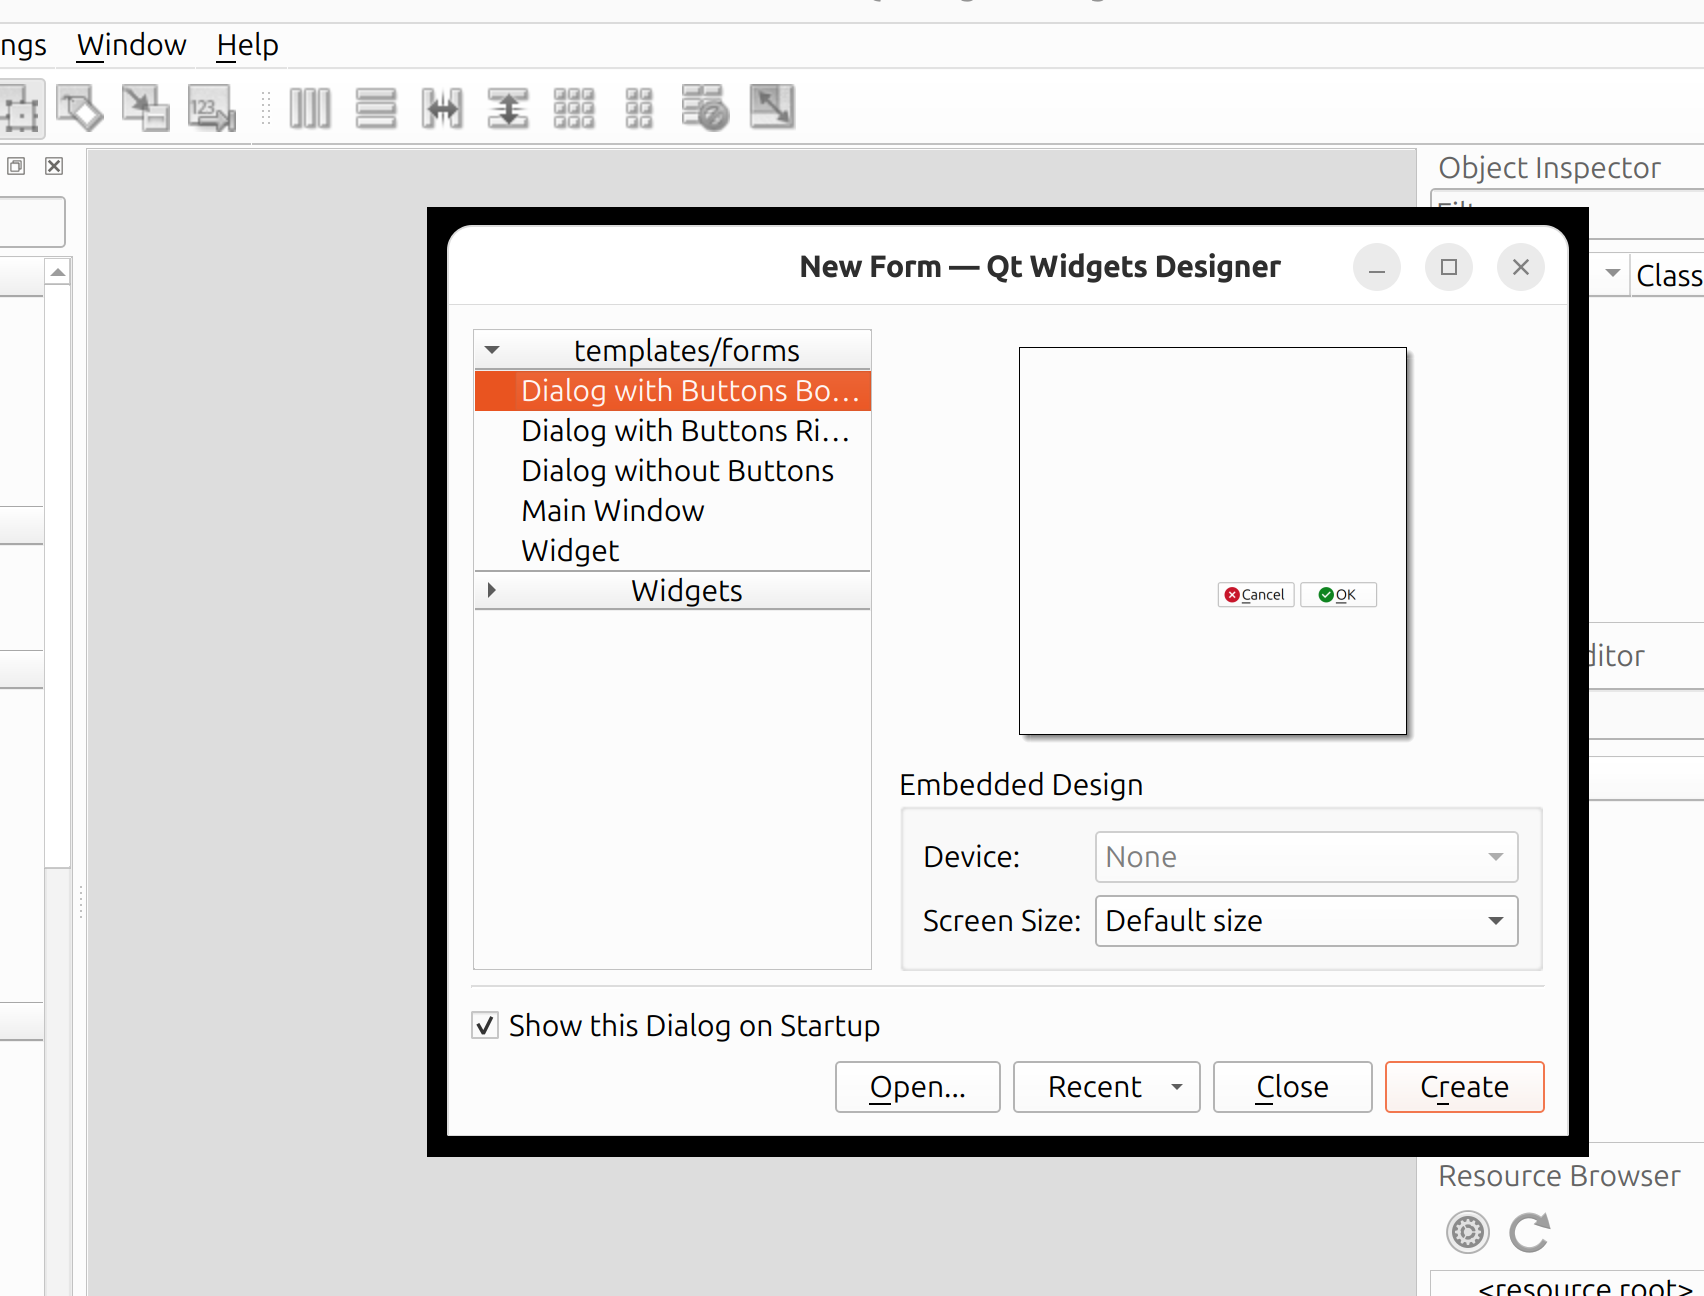Image resolution: width=1704 pixels, height=1296 pixels.
Task: Click the Edit Widgets toolbar icon
Action: [20, 108]
